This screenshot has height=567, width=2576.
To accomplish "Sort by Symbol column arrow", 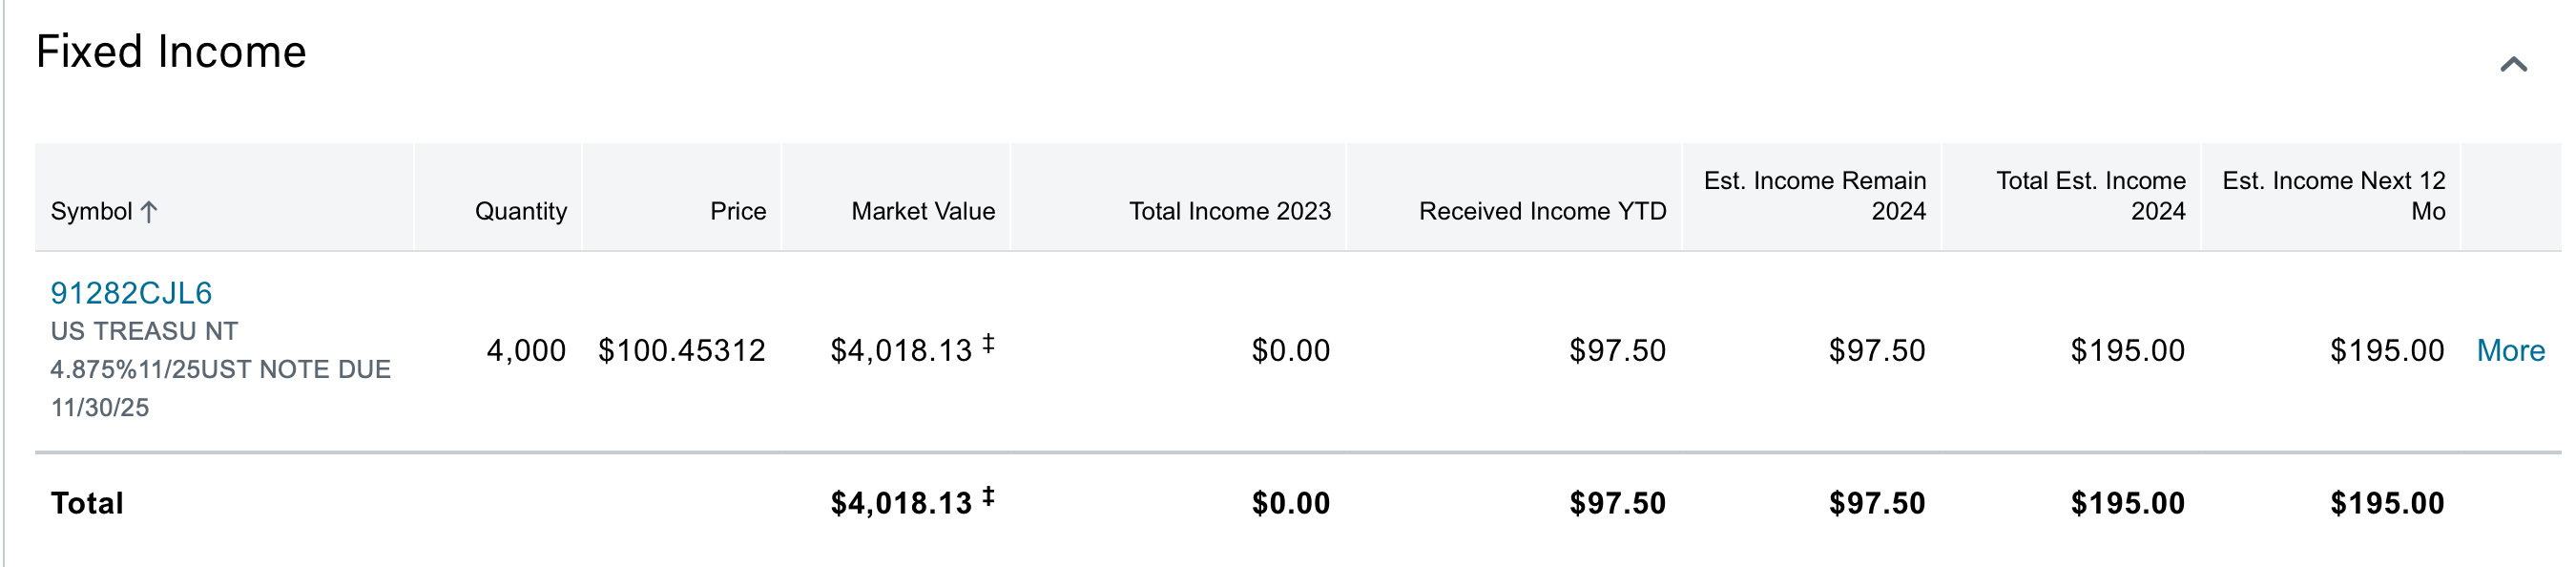I will pos(149,211).
